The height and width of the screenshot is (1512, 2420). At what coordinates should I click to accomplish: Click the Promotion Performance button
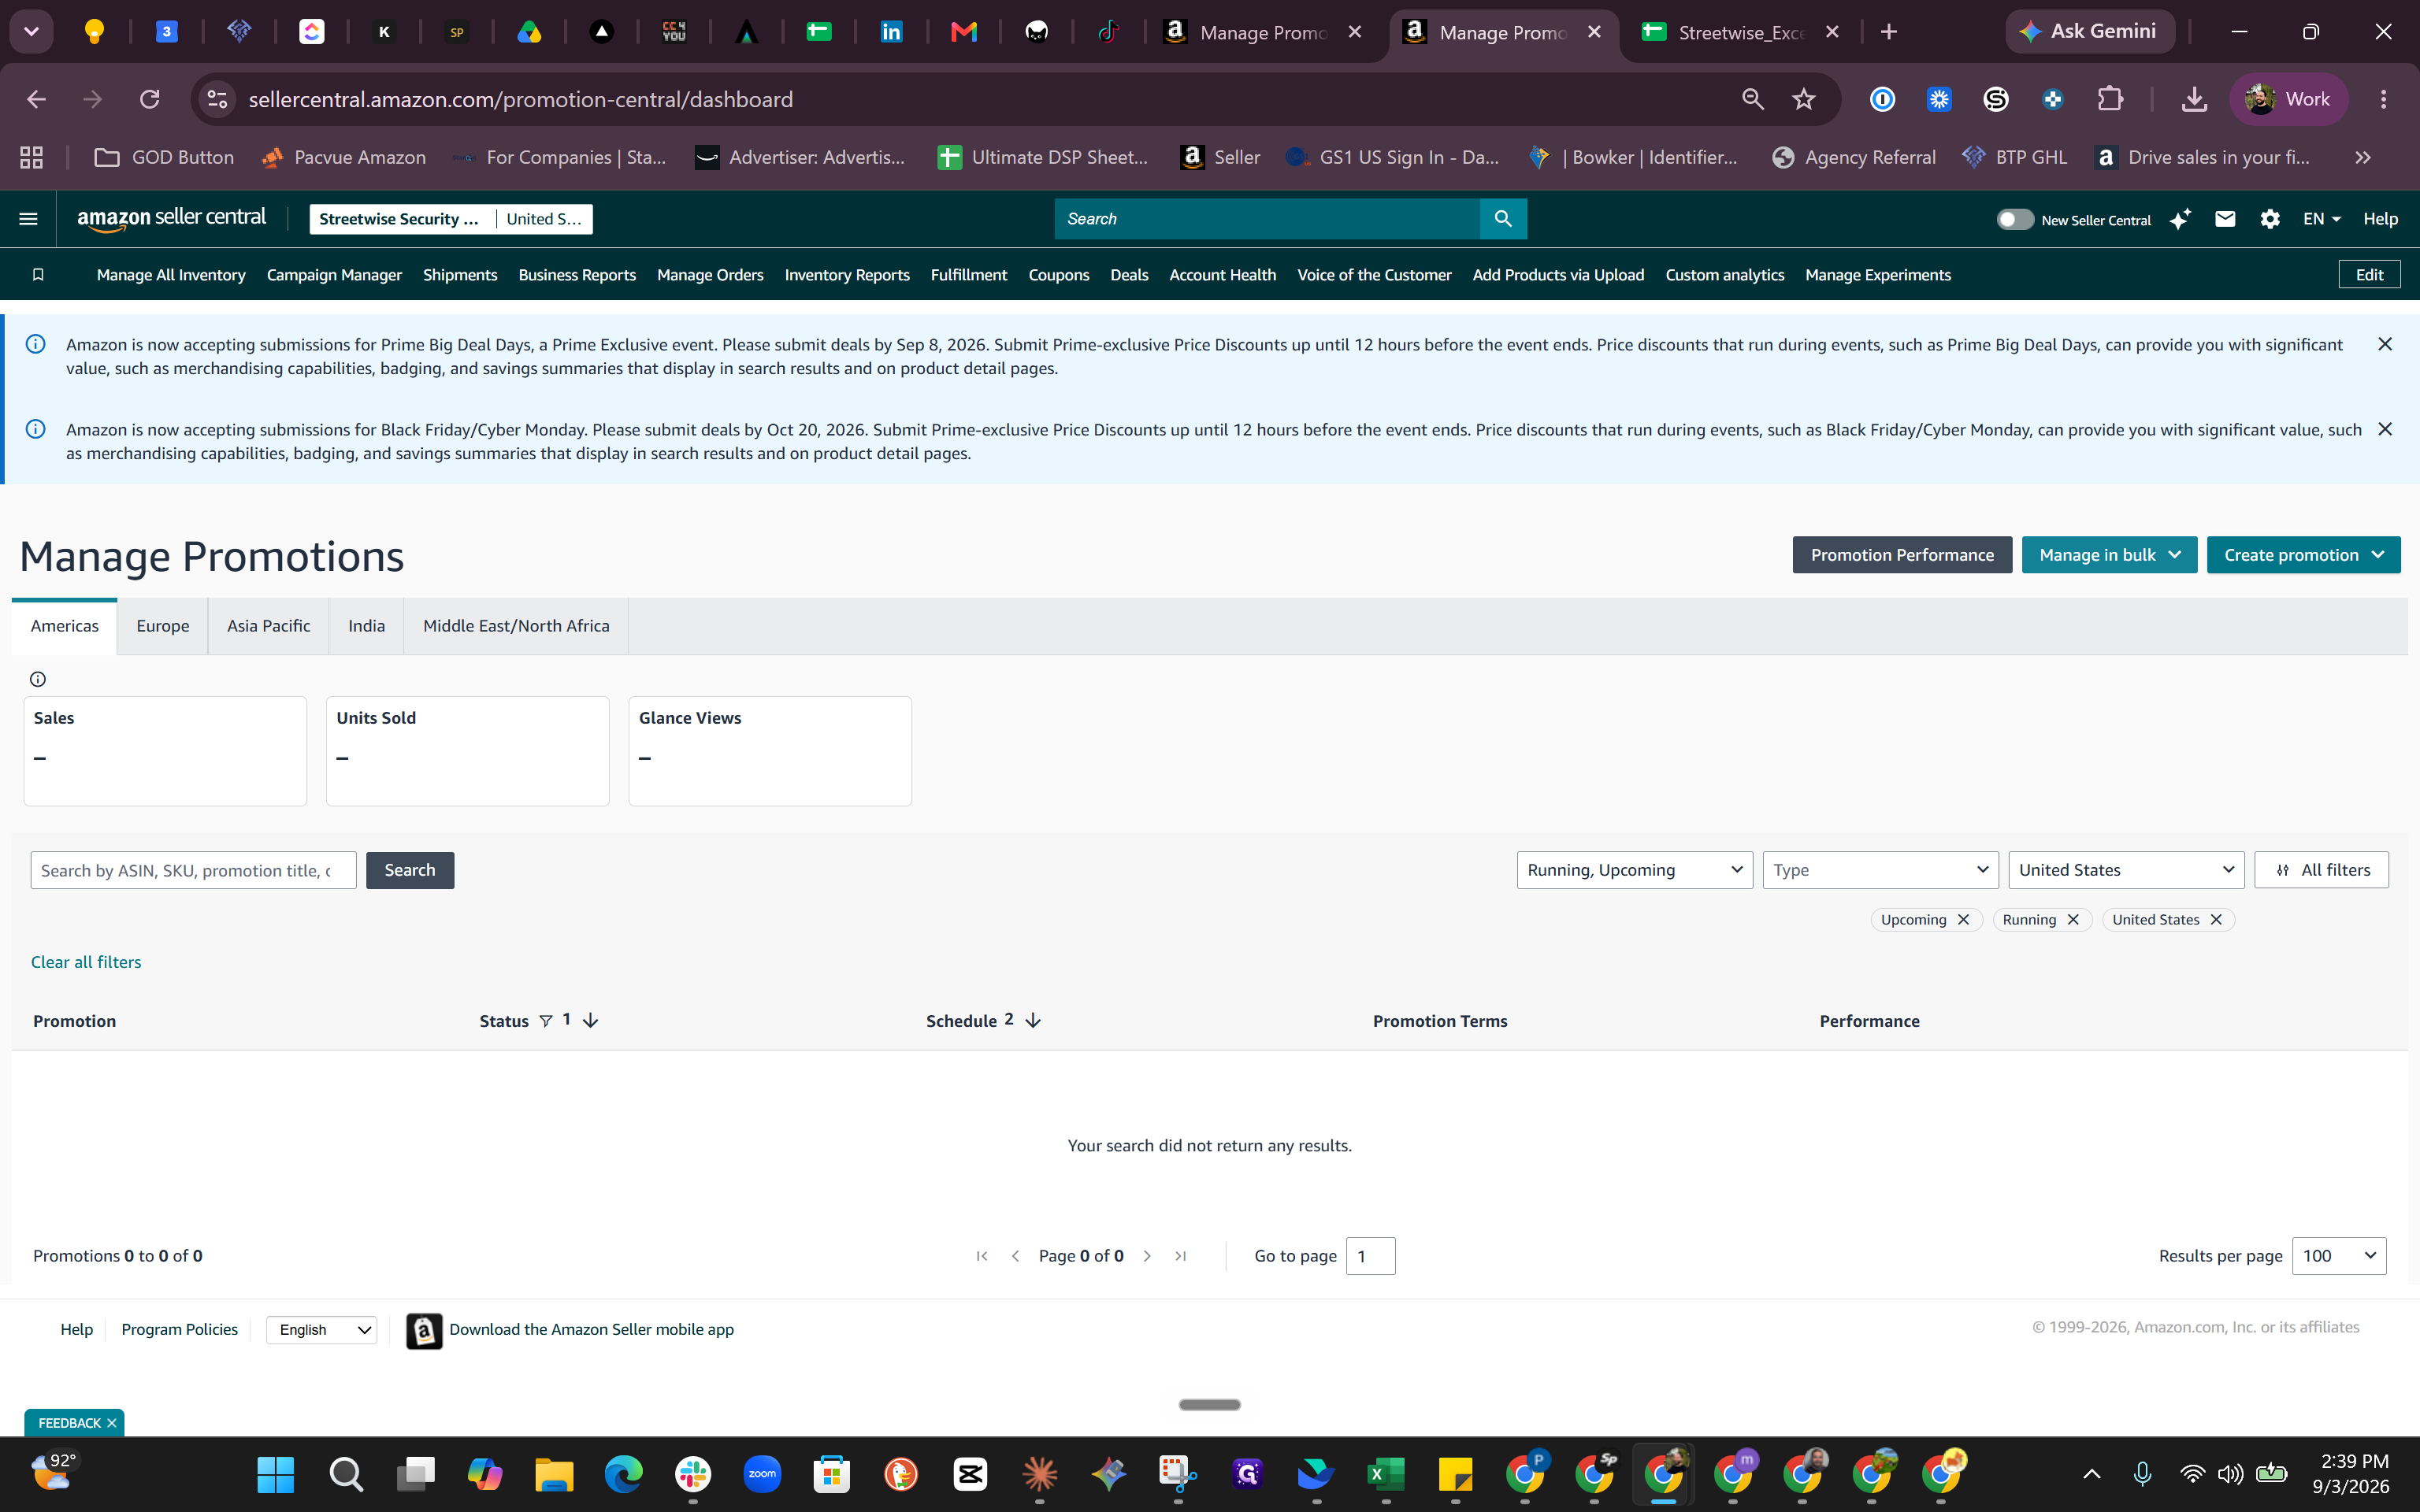click(x=1902, y=555)
